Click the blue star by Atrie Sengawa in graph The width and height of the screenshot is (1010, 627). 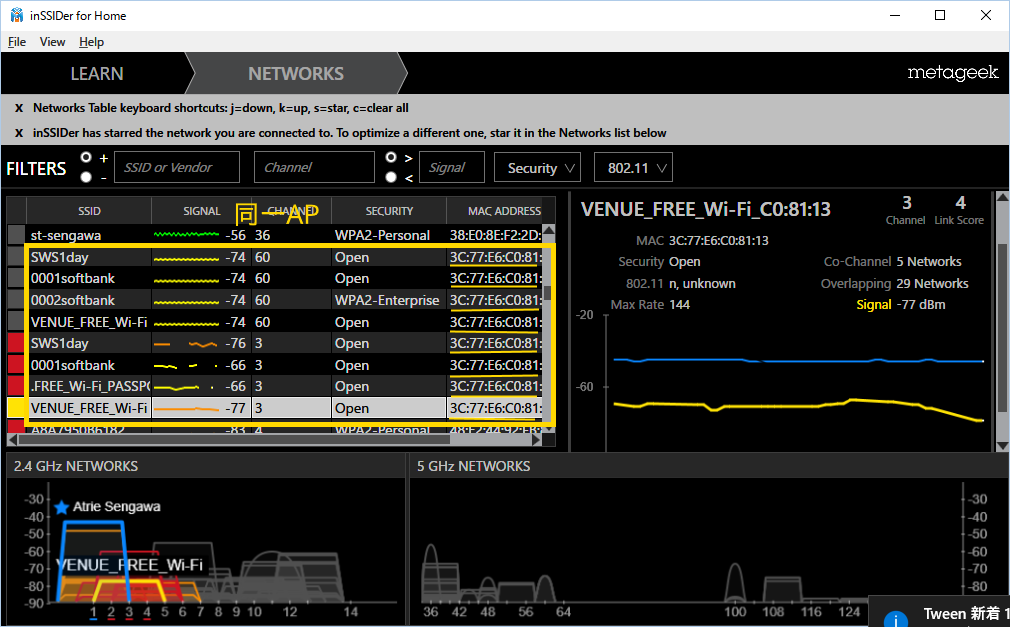pyautogui.click(x=62, y=508)
